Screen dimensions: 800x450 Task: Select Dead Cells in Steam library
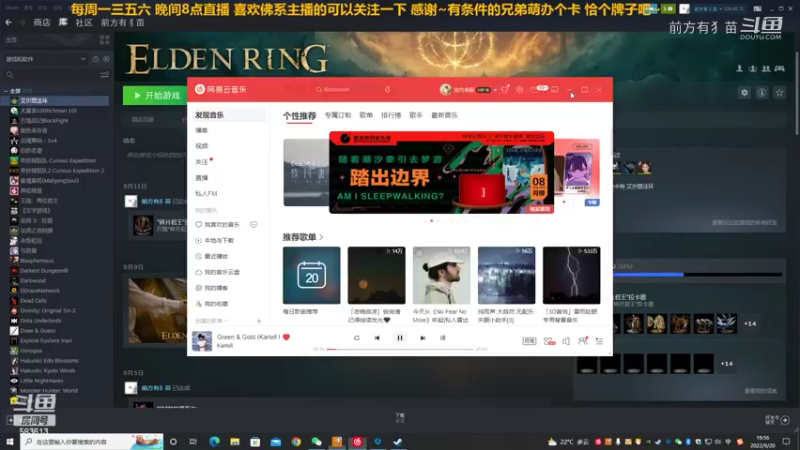pos(33,301)
